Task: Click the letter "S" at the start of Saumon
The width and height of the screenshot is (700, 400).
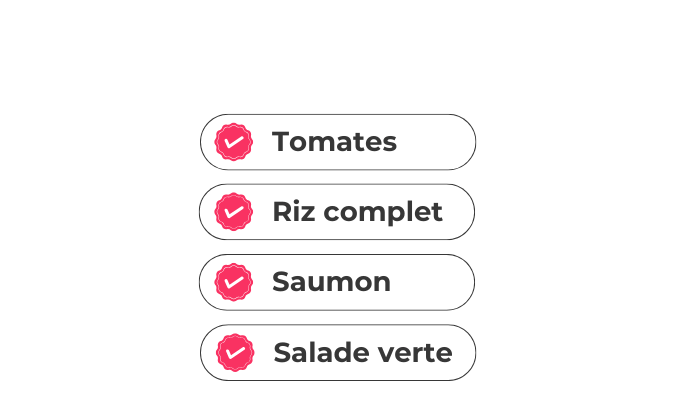Action: [281, 282]
